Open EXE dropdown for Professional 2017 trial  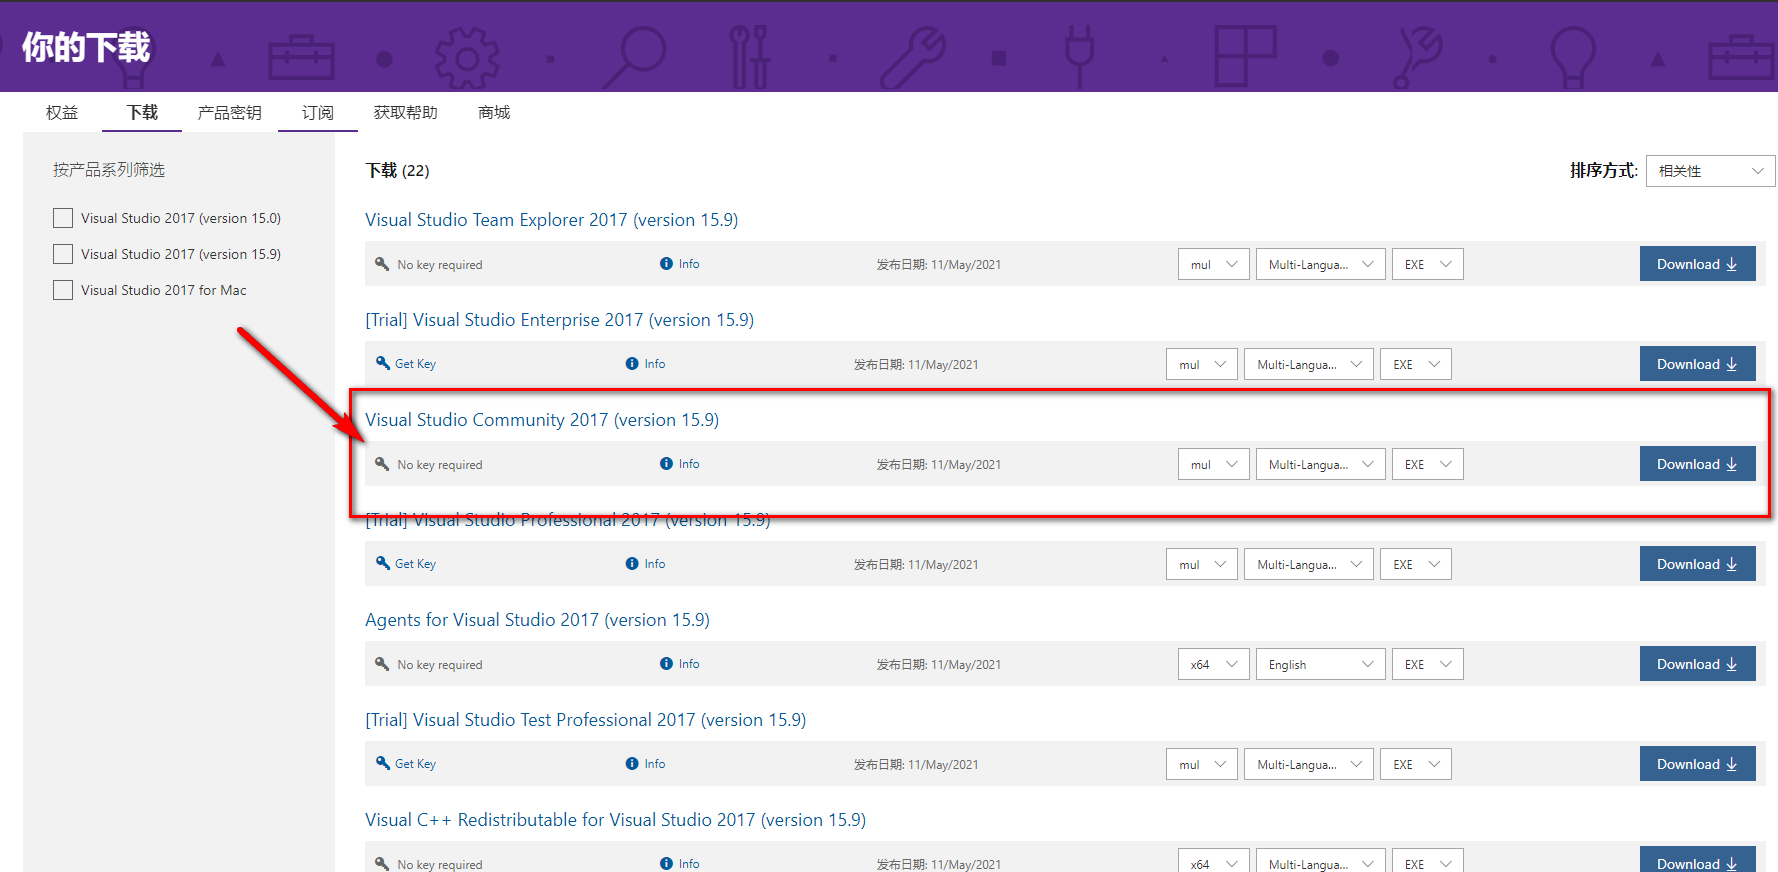click(1416, 564)
